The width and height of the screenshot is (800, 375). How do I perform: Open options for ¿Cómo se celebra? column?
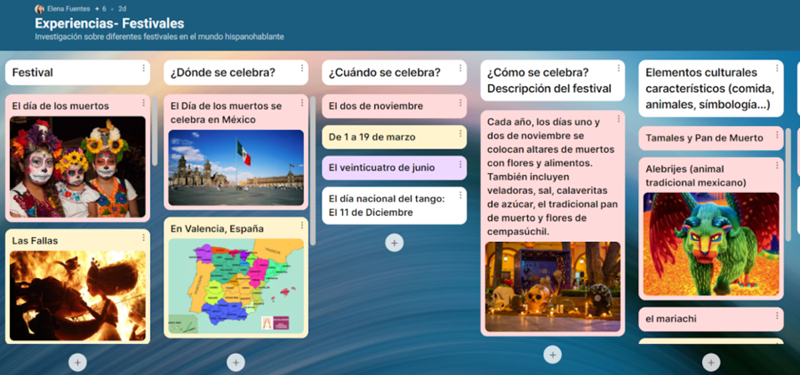click(618, 68)
